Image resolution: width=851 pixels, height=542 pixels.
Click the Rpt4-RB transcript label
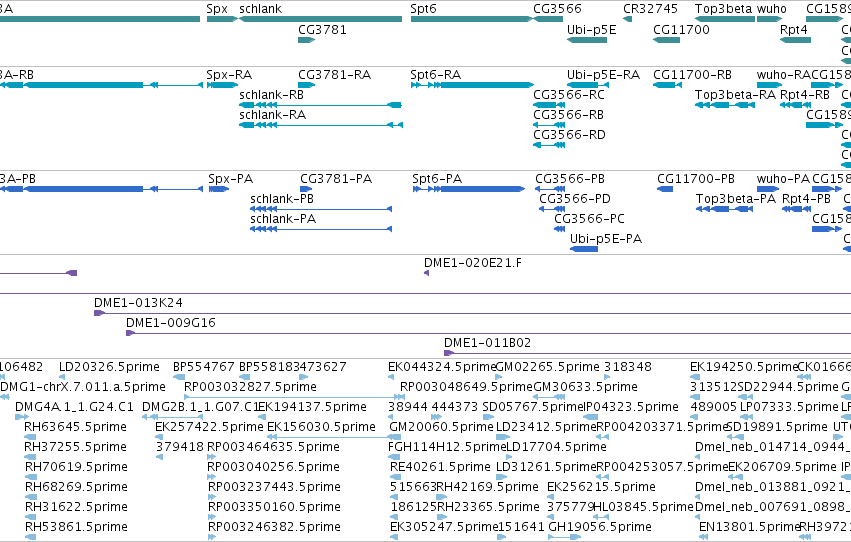click(x=804, y=95)
